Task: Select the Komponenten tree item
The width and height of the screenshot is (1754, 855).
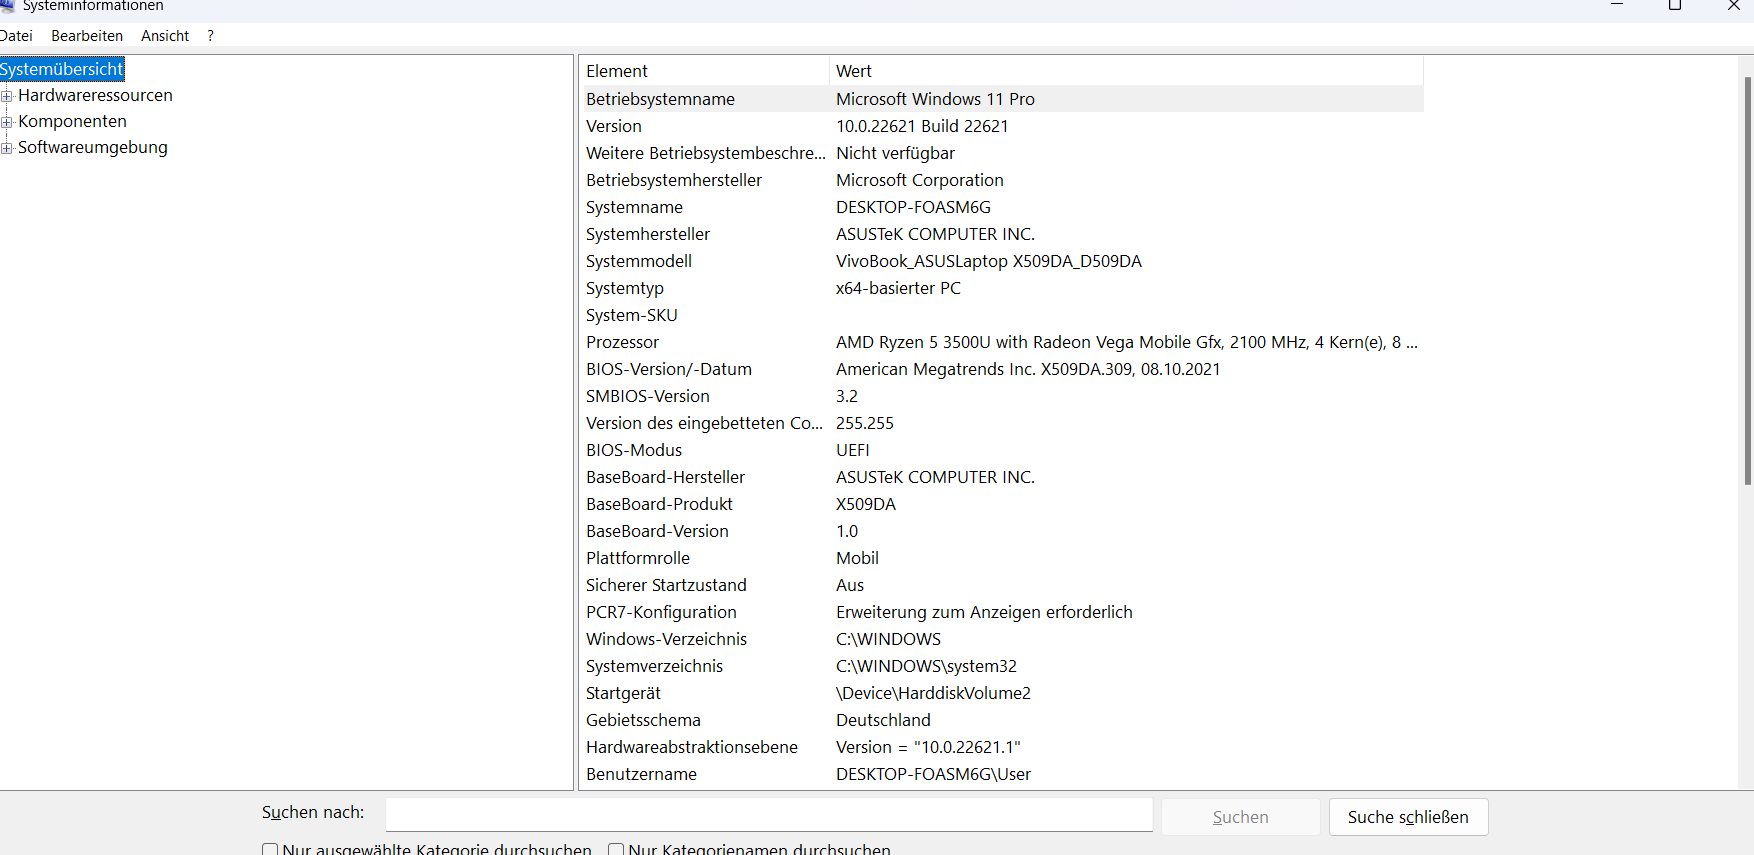Action: [x=72, y=121]
